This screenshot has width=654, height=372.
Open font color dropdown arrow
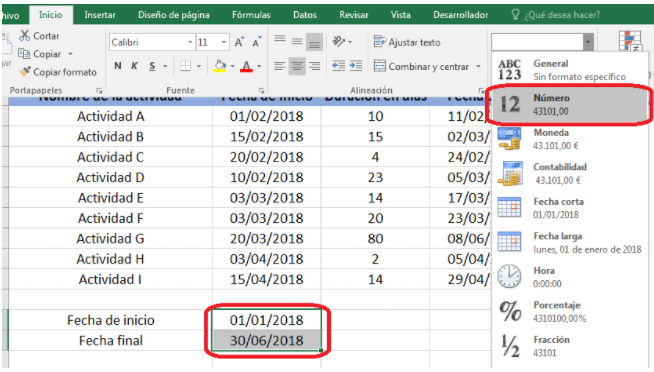coord(259,66)
